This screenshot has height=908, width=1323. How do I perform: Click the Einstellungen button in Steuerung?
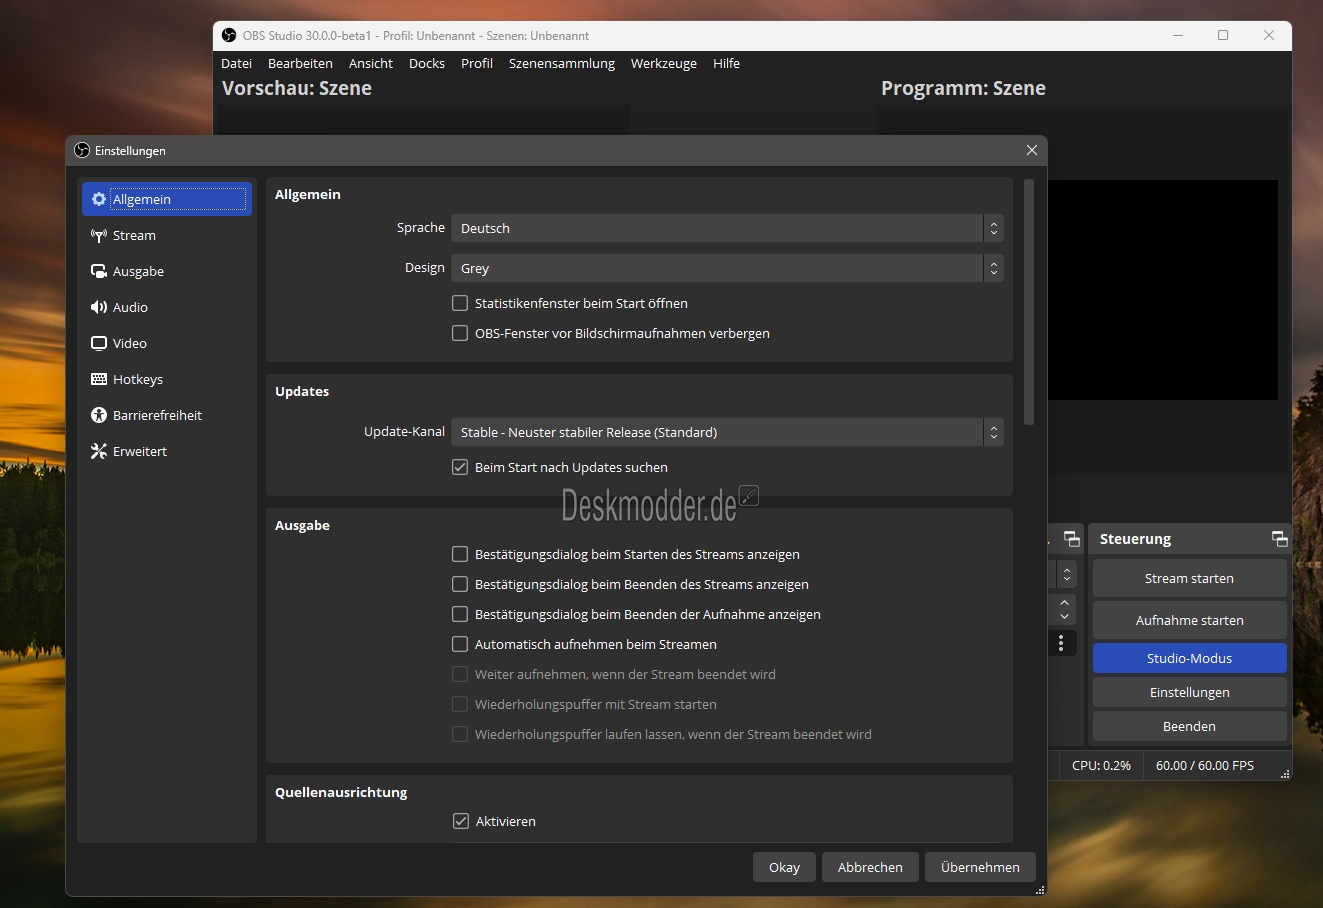[1189, 692]
